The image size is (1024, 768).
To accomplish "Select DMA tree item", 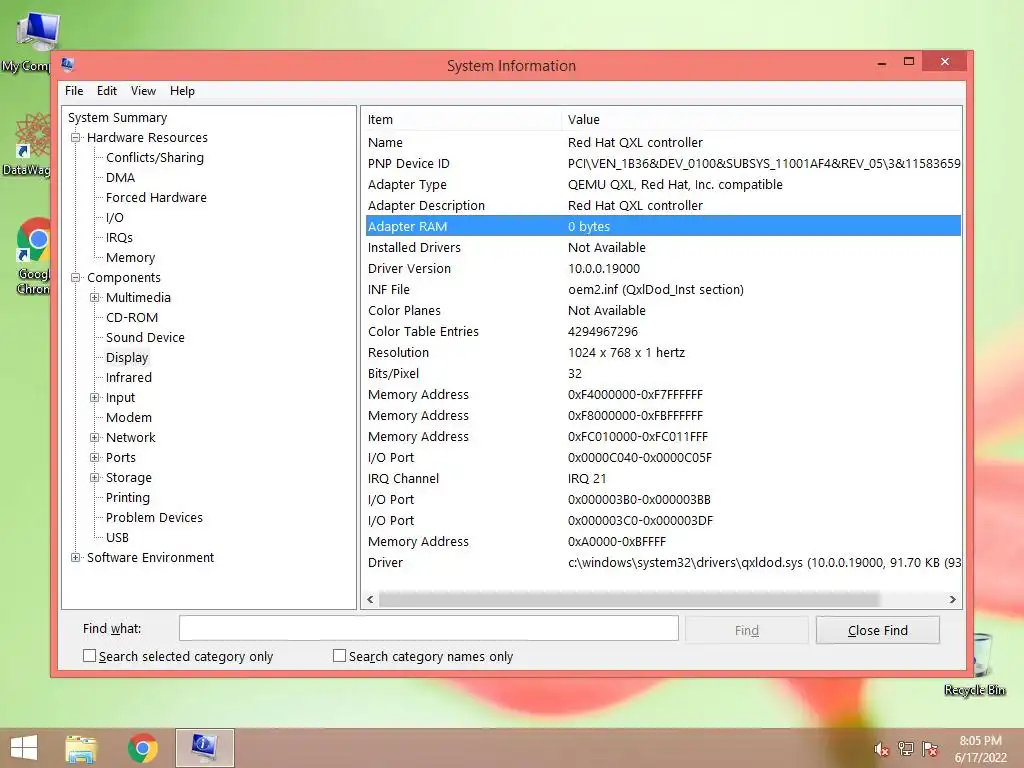I will (120, 178).
